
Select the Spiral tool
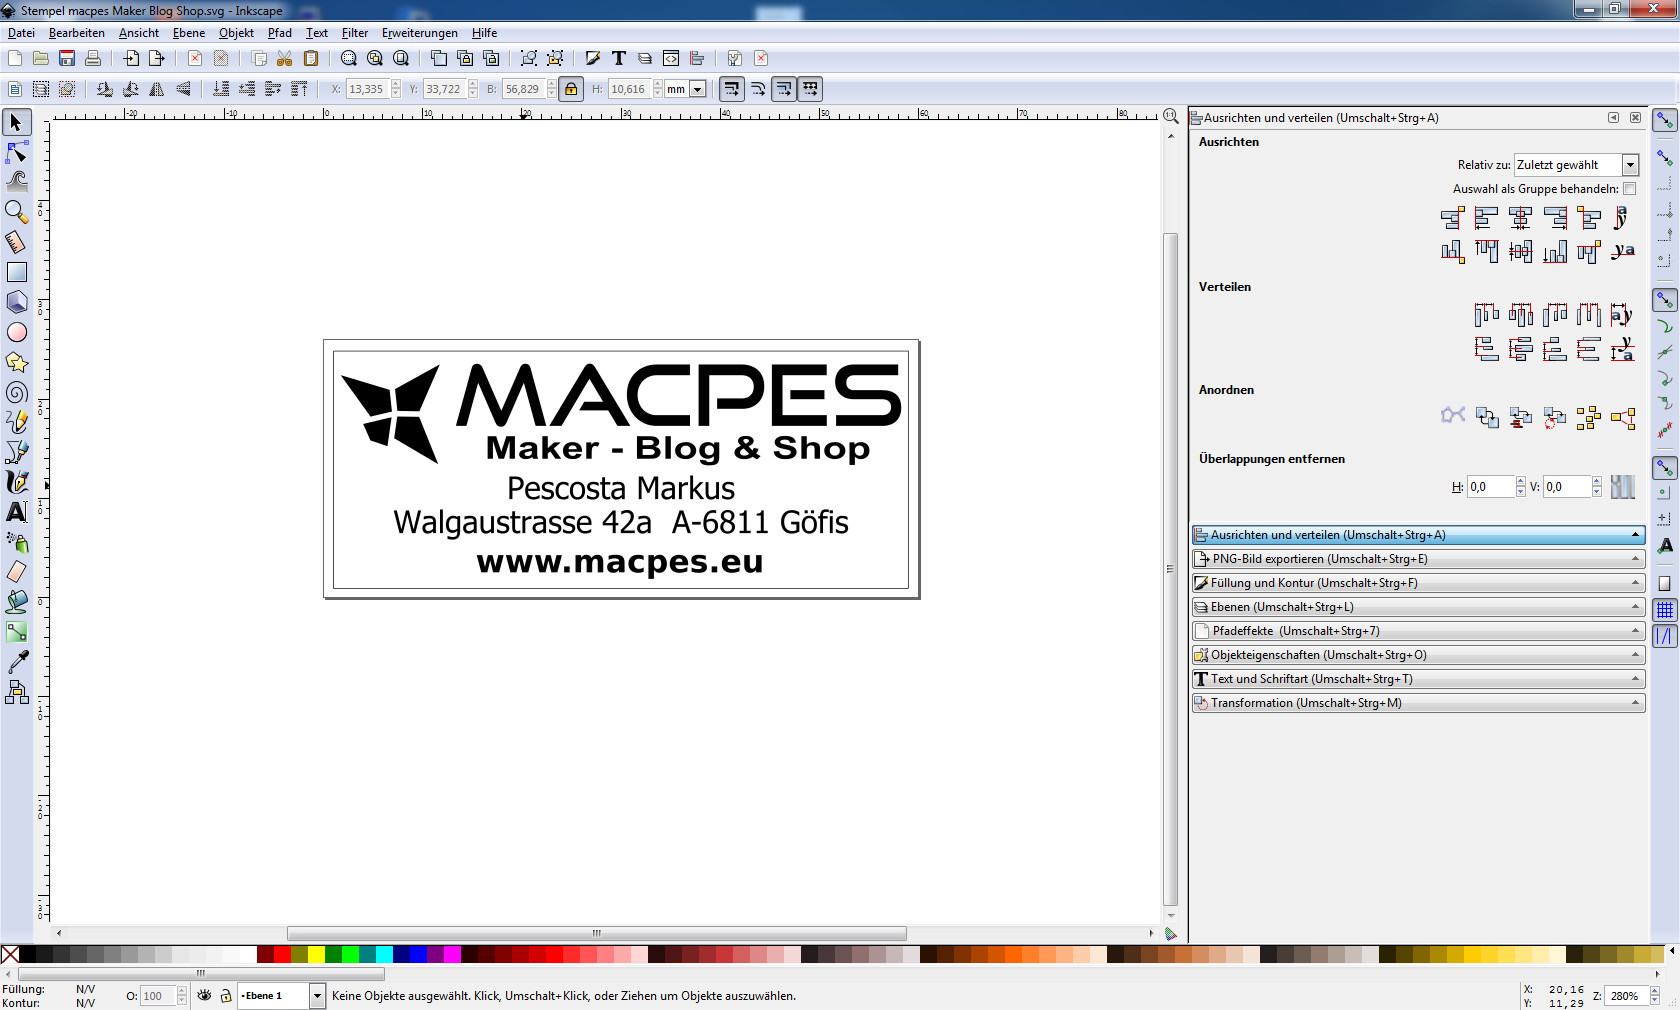click(16, 392)
